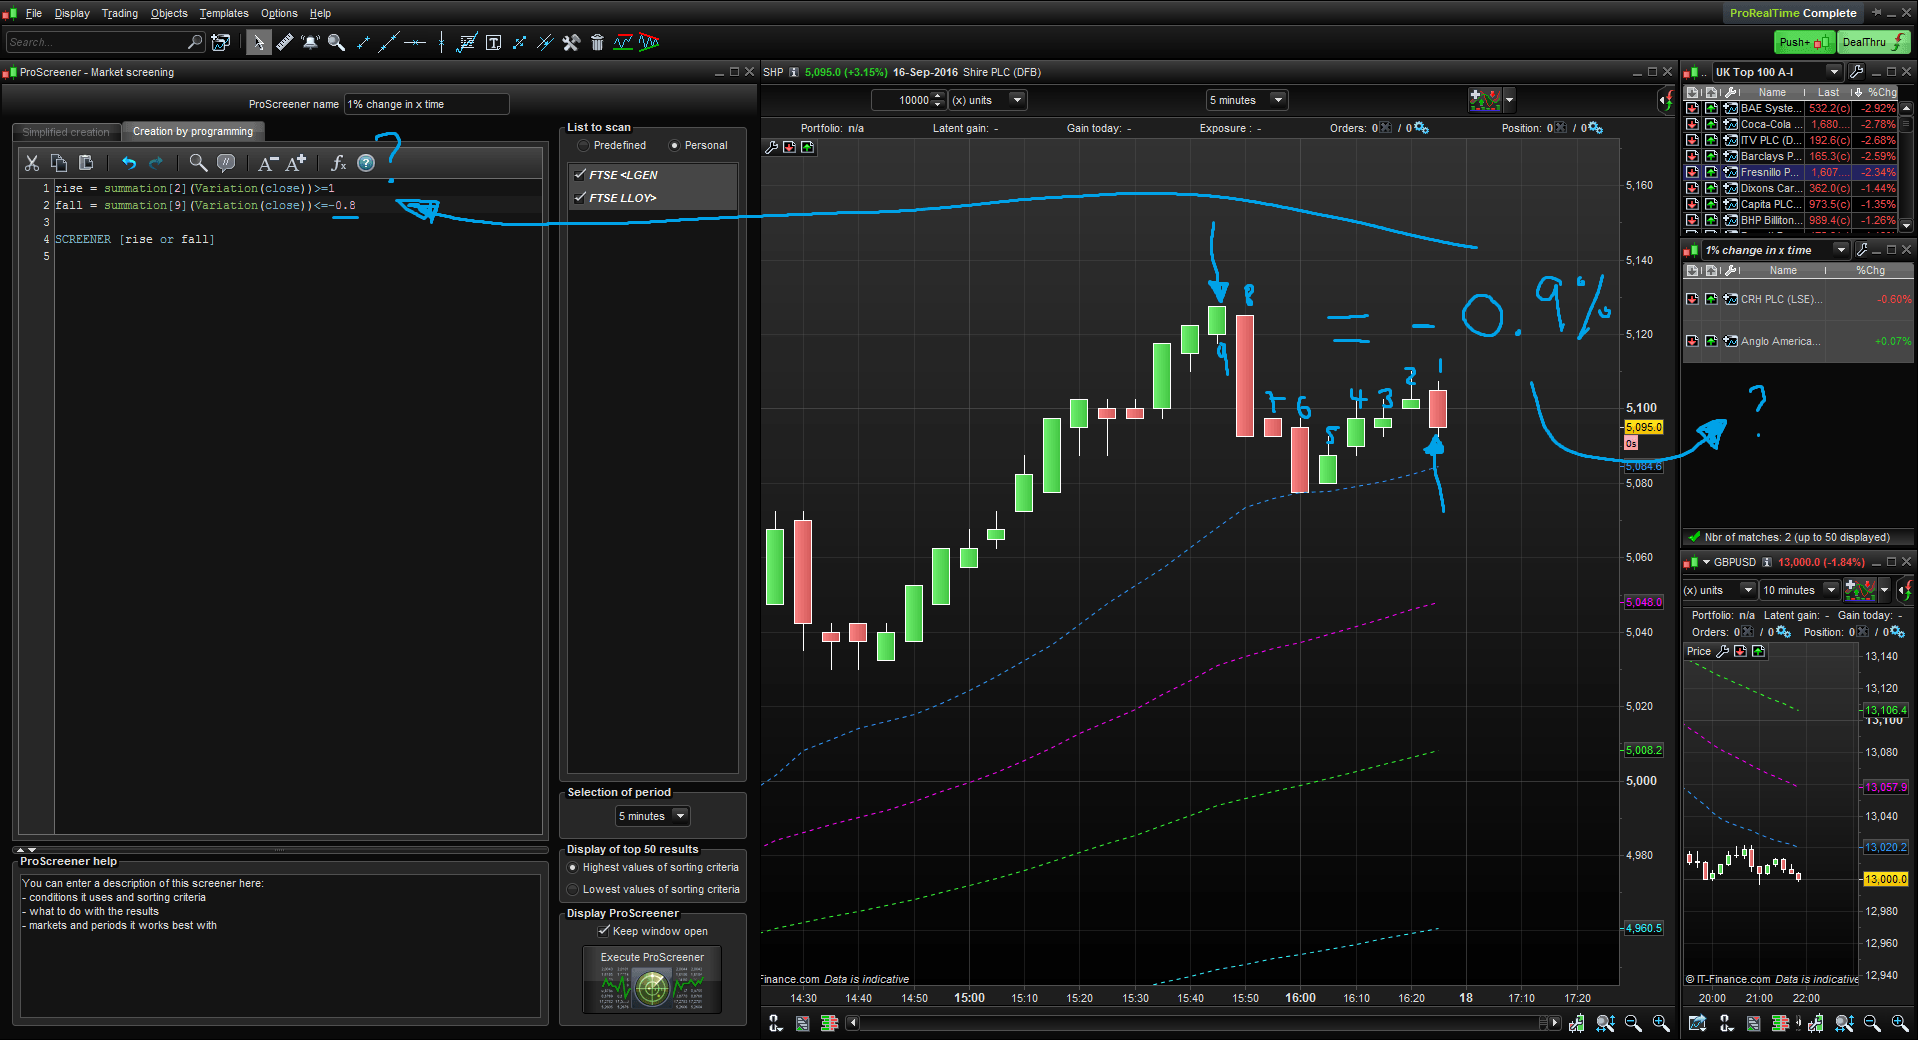Open the Help menu

click(x=320, y=13)
